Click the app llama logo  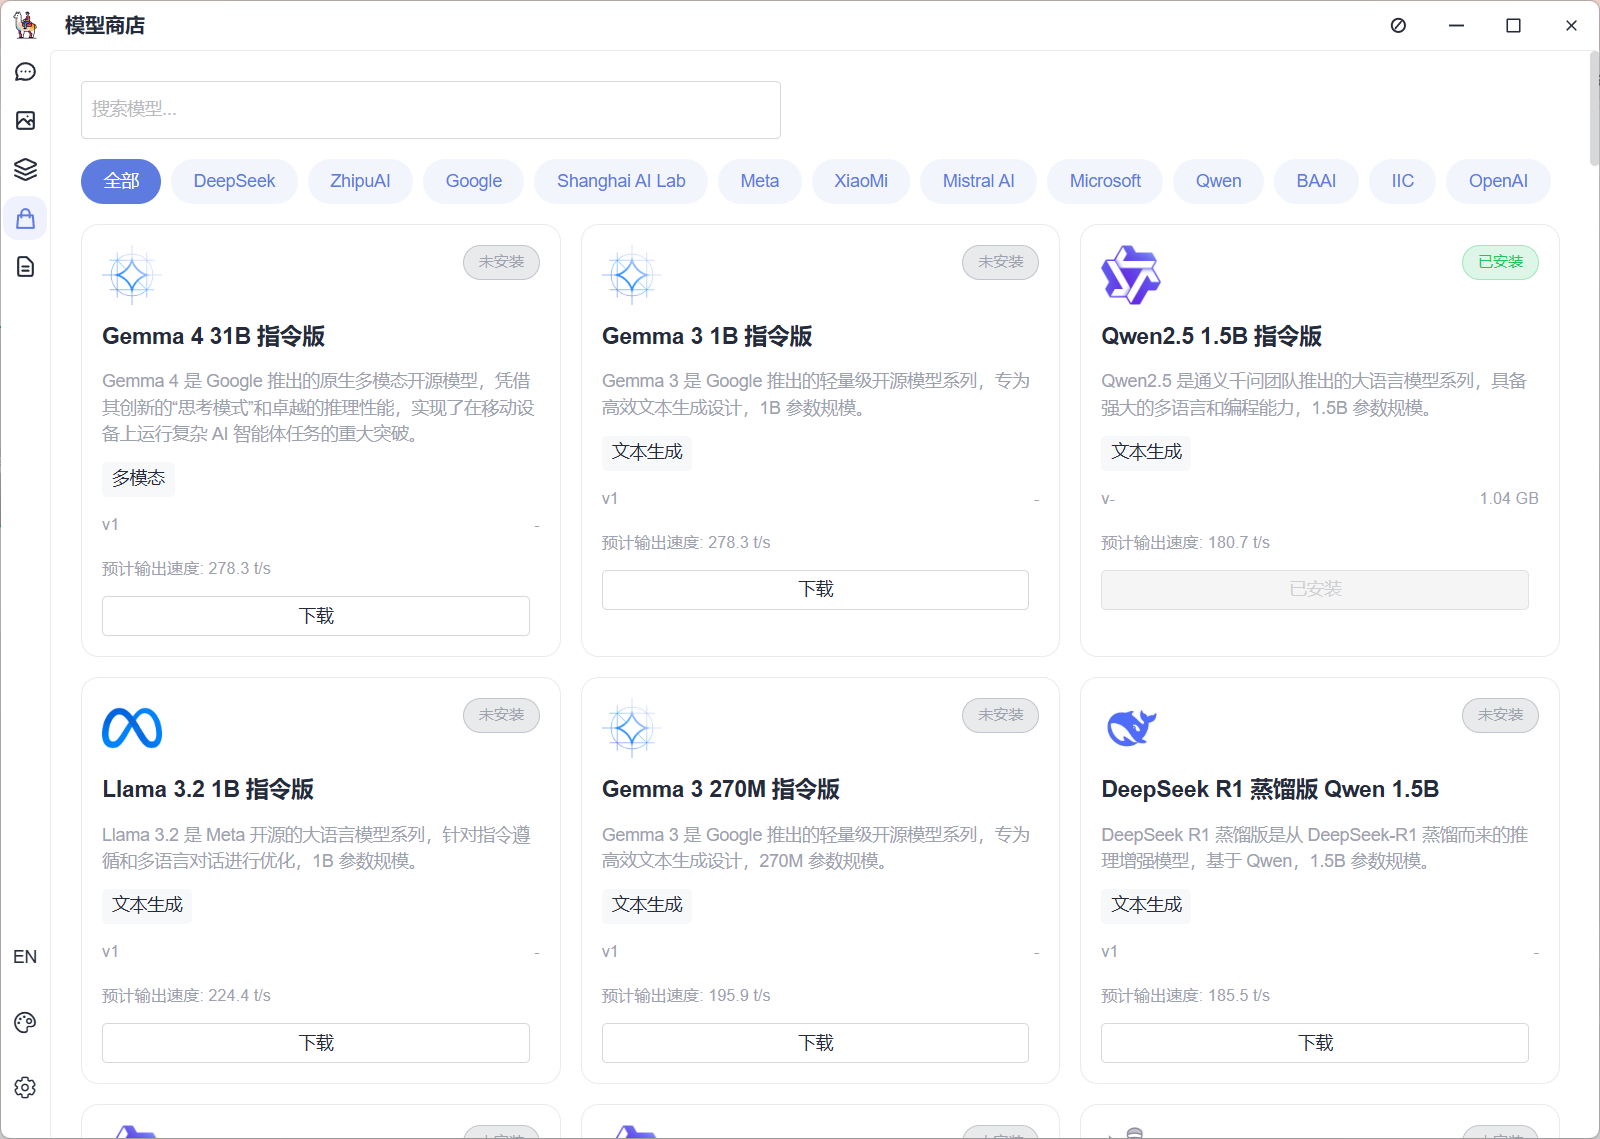26,25
